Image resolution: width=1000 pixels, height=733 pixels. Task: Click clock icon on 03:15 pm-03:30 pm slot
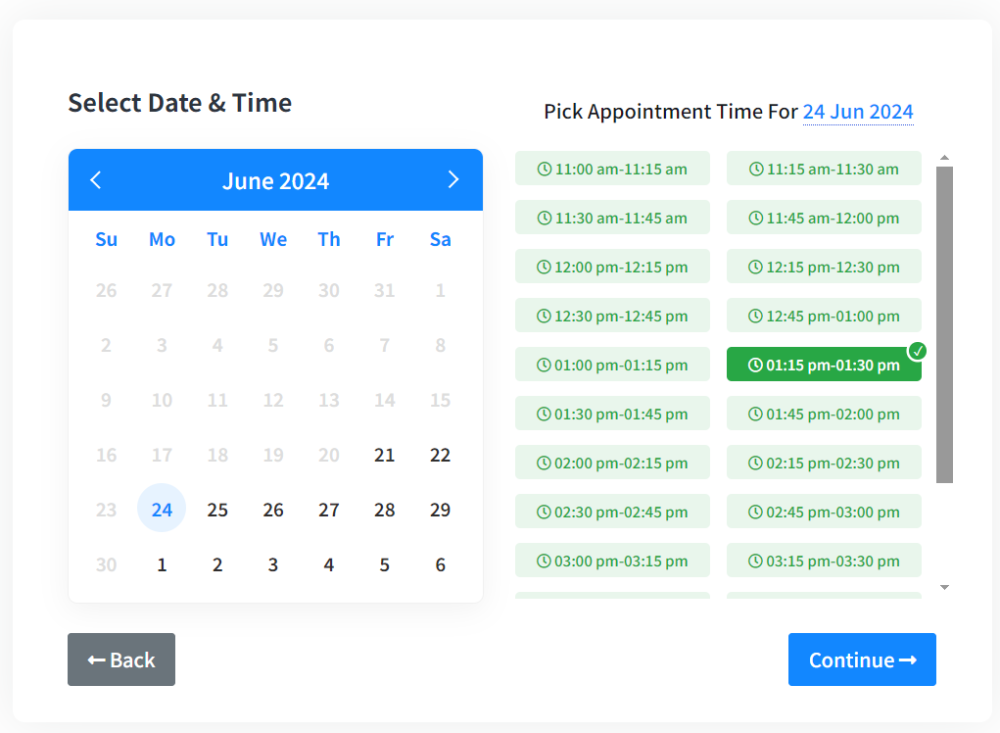tap(756, 561)
